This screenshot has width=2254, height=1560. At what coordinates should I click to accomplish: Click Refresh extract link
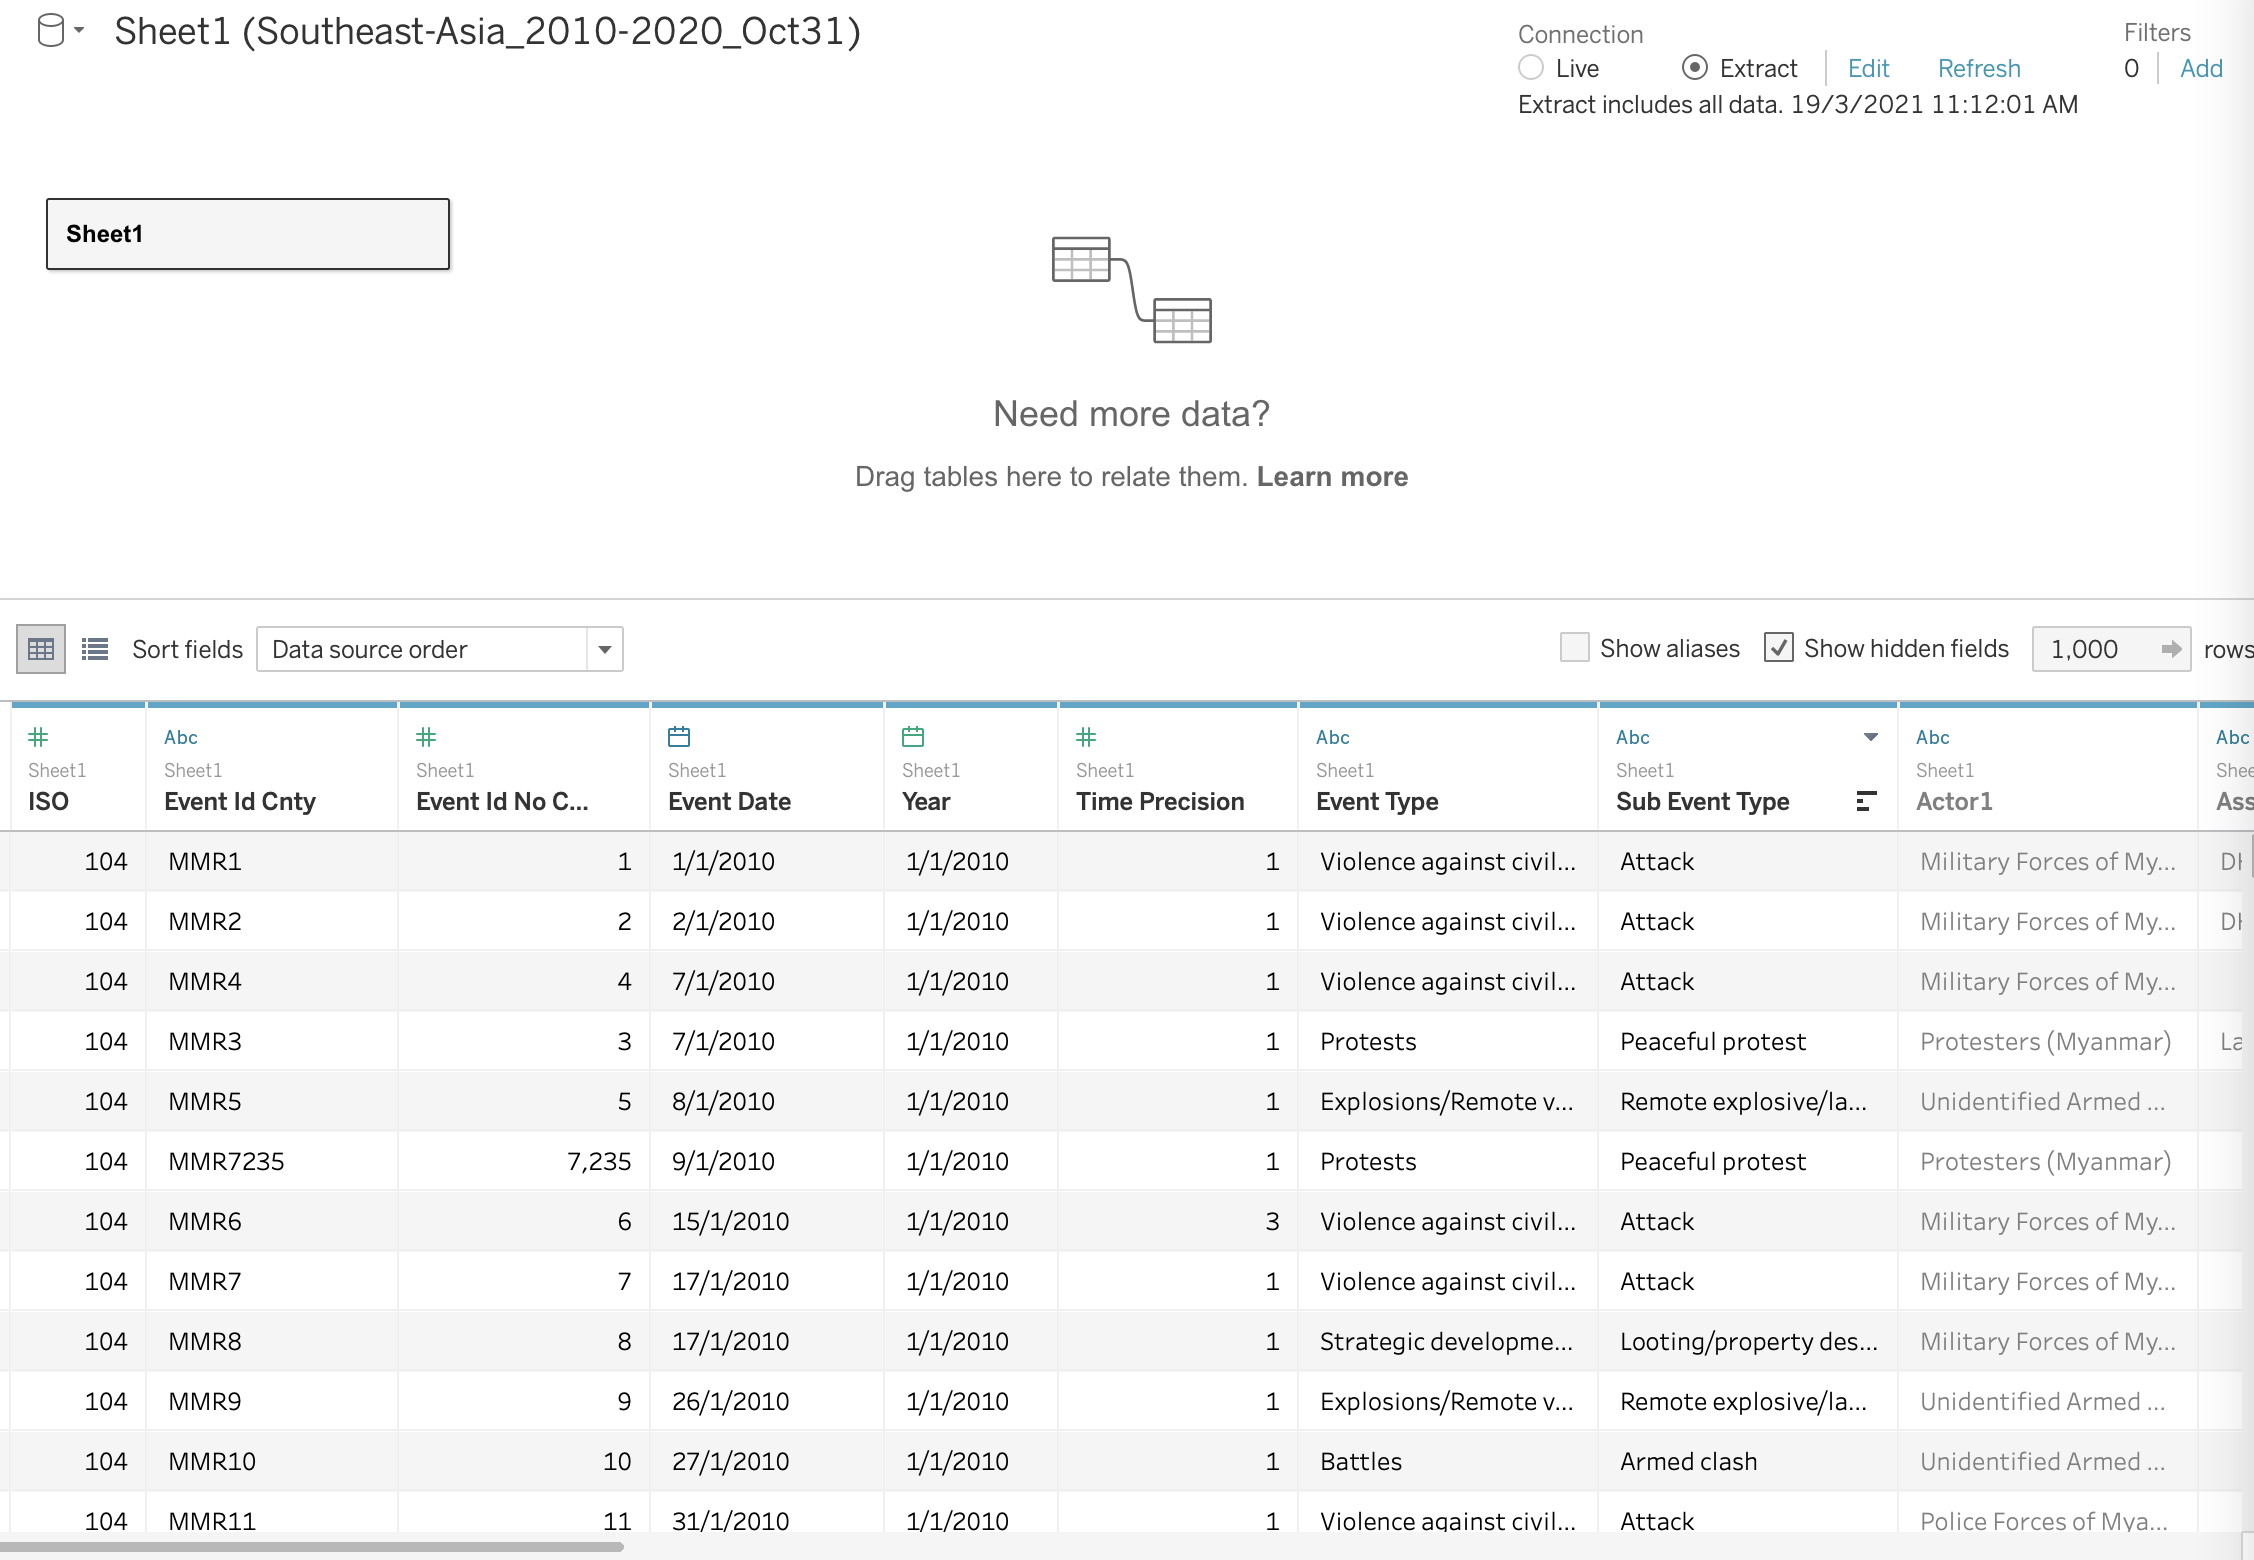click(x=1979, y=68)
